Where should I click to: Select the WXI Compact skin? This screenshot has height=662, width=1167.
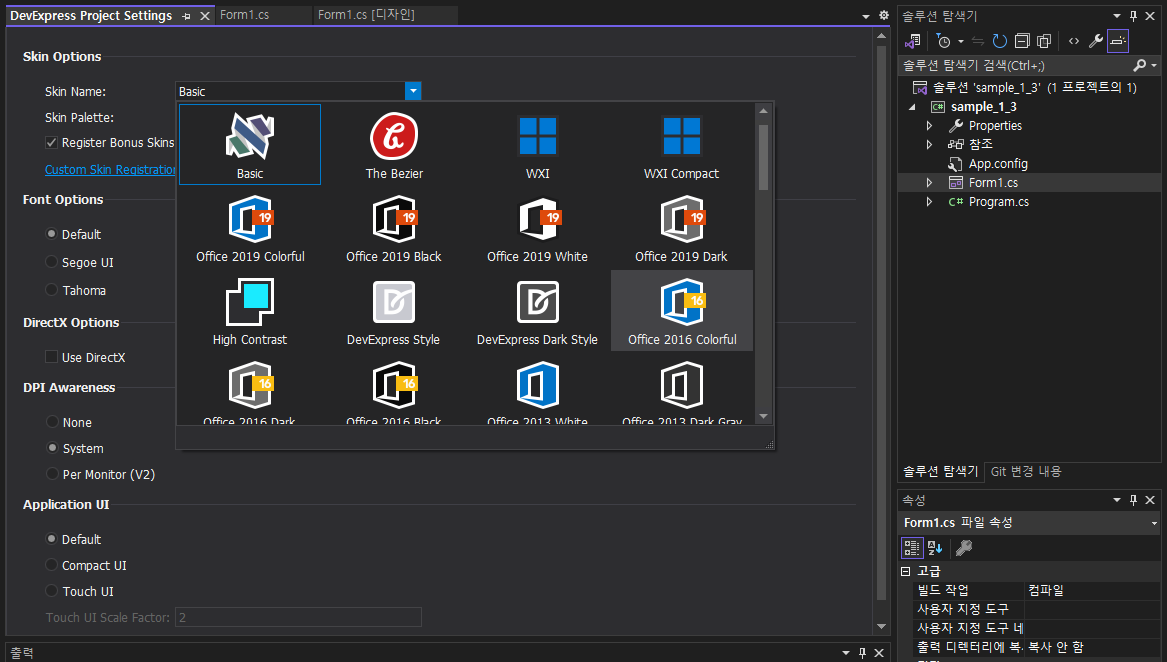click(681, 144)
